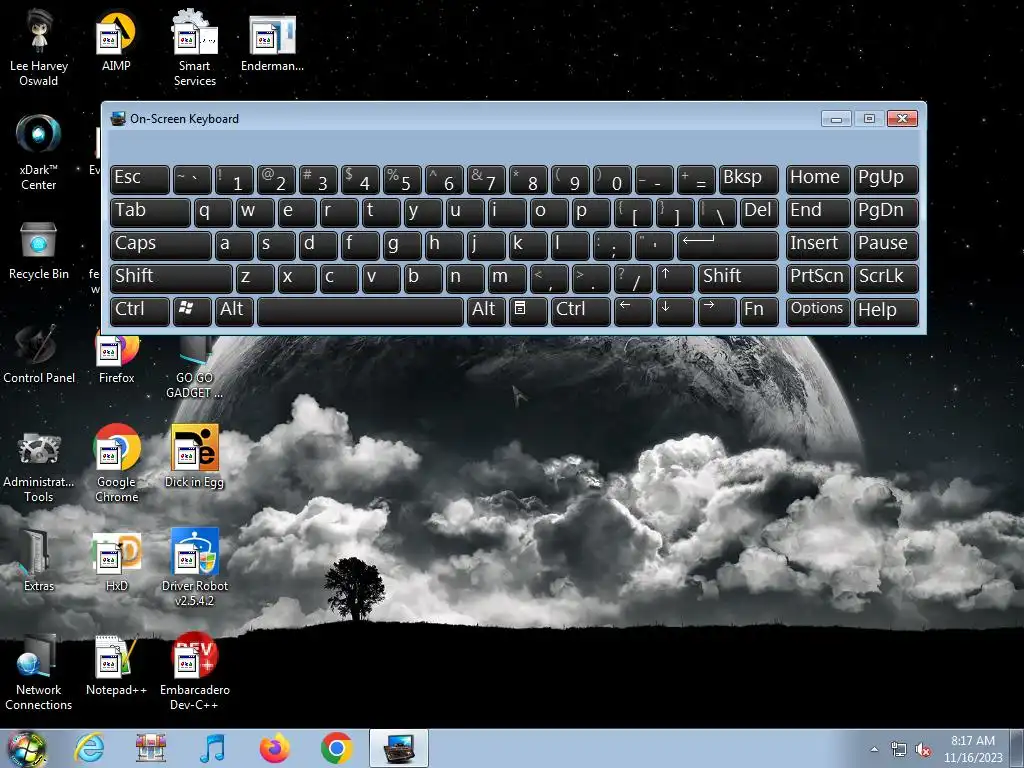
Task: Click the Bksp key
Action: (x=748, y=180)
